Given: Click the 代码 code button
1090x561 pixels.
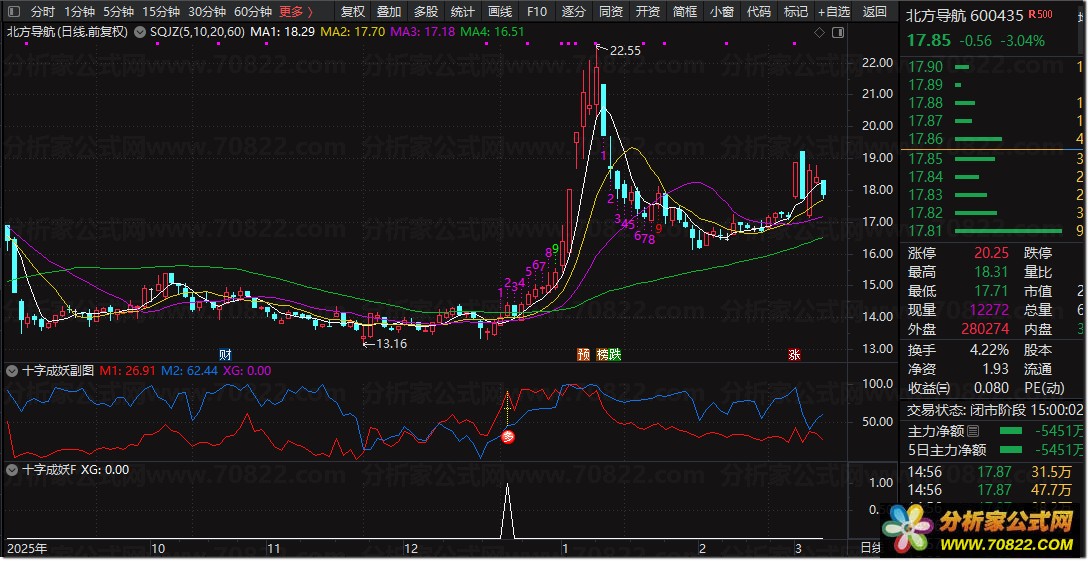Looking at the screenshot, I should (758, 11).
